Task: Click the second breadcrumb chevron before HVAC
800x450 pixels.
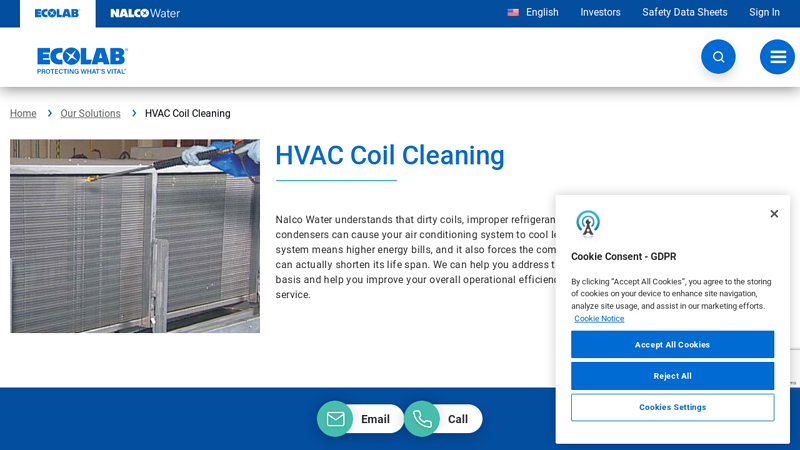Action: 134,113
